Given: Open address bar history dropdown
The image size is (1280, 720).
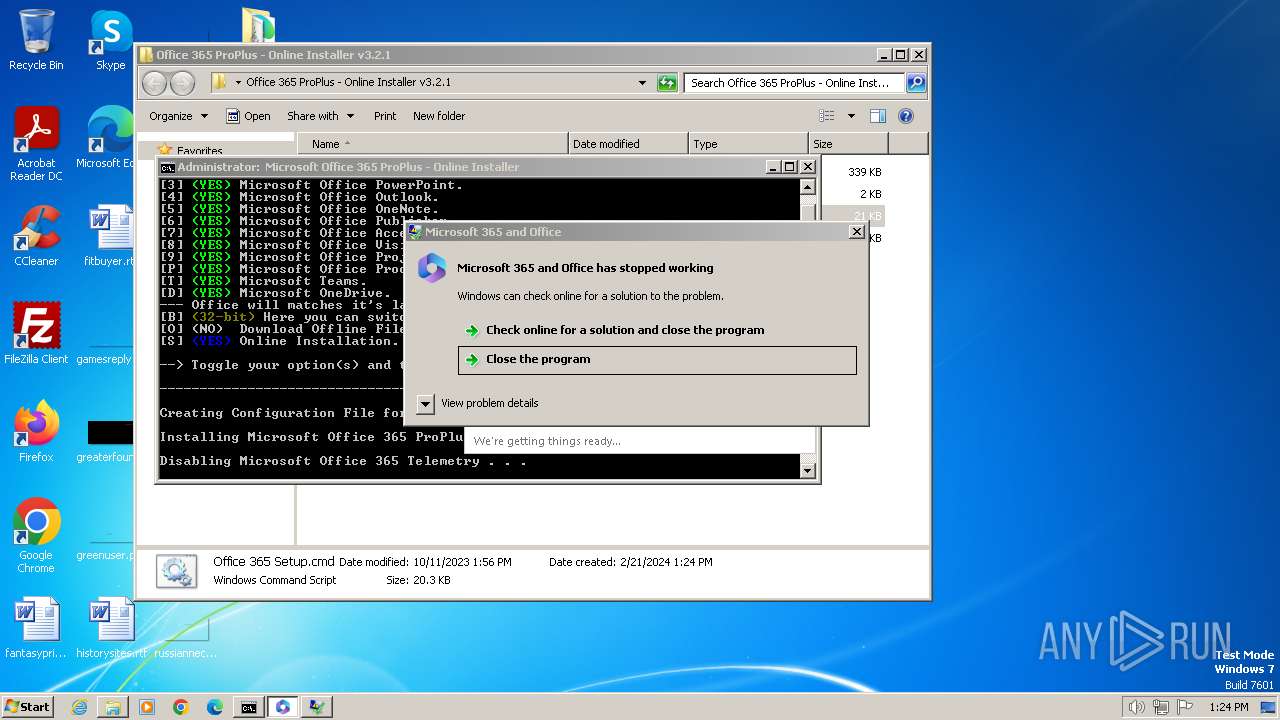Looking at the screenshot, I should [x=642, y=83].
